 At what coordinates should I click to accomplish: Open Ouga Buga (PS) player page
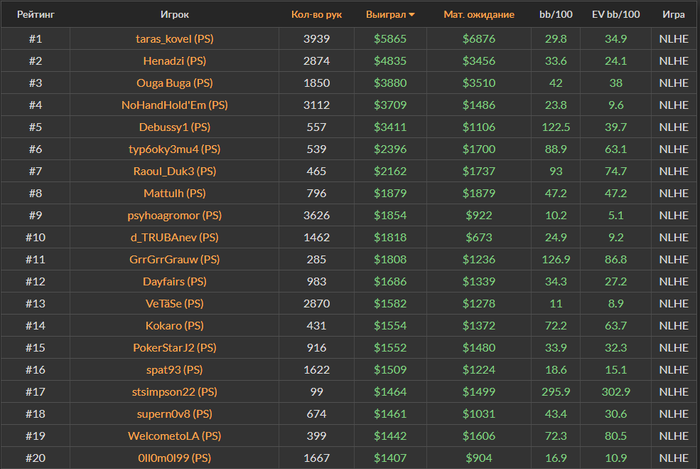175,83
